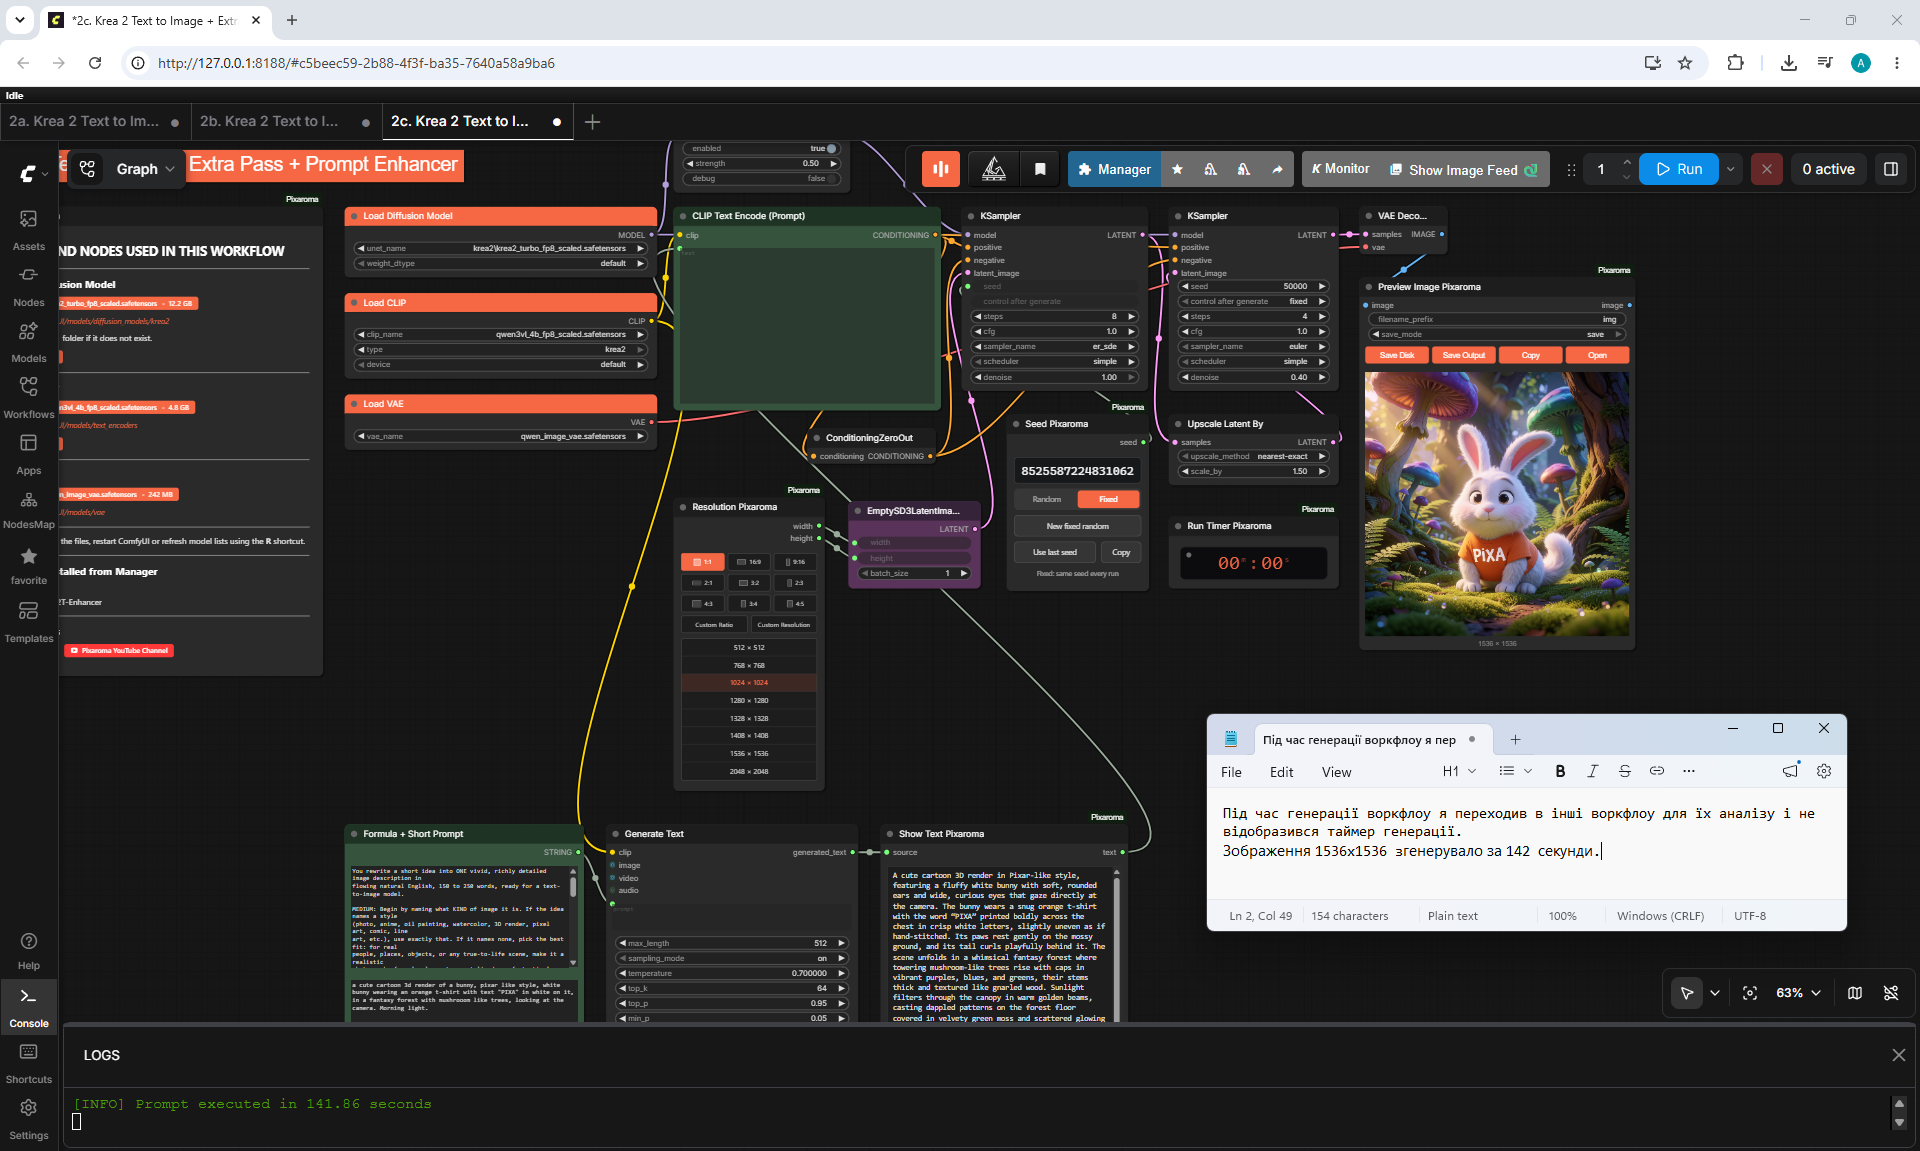The height and width of the screenshot is (1151, 1920).
Task: Open the upscale_method selector
Action: 1253,456
